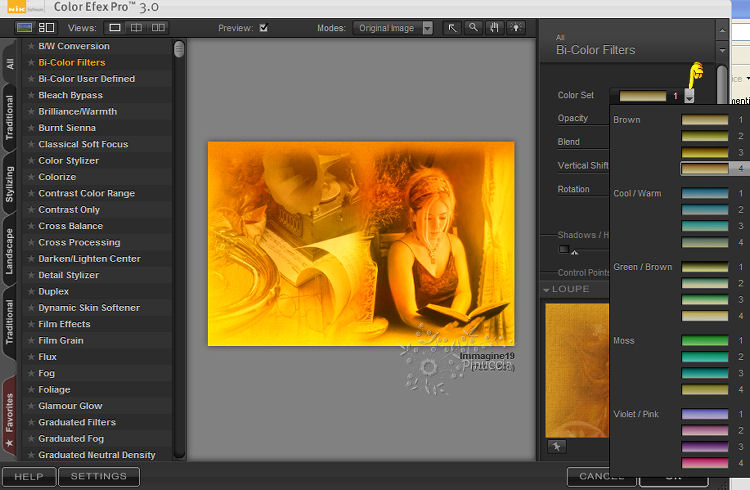Favorite the Fog filter star
The height and width of the screenshot is (490, 750).
coord(31,374)
